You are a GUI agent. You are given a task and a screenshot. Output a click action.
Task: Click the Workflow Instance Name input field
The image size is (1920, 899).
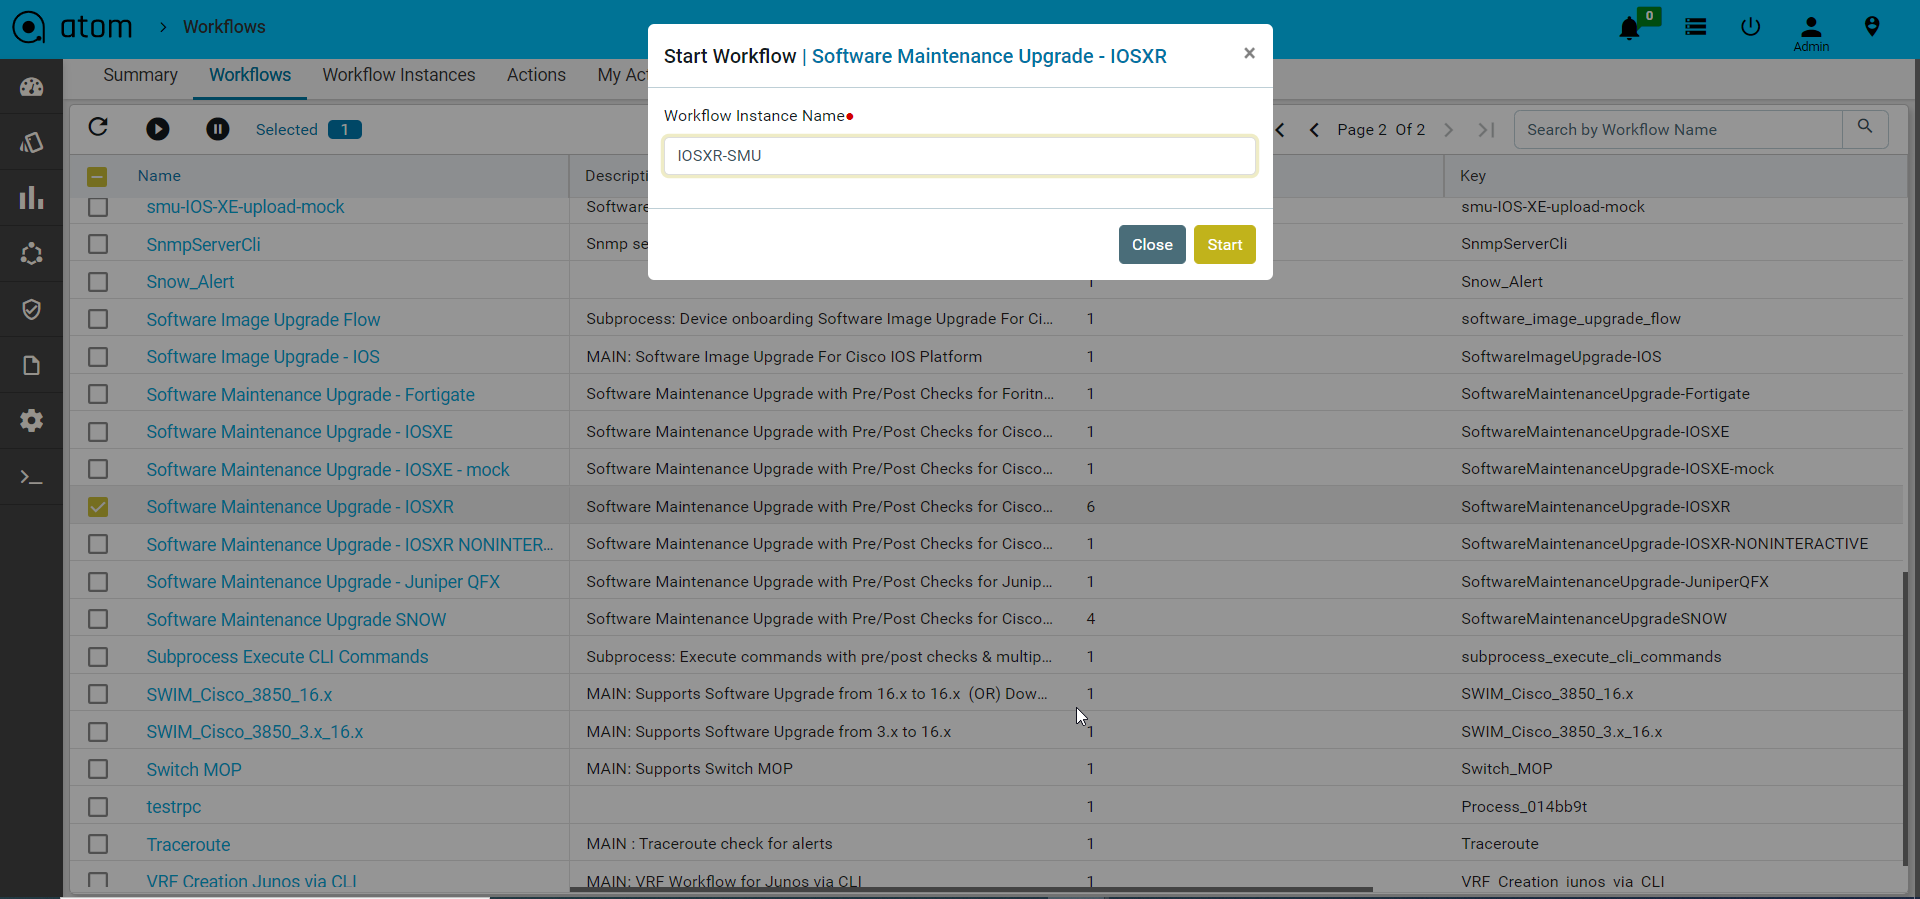[x=960, y=156]
